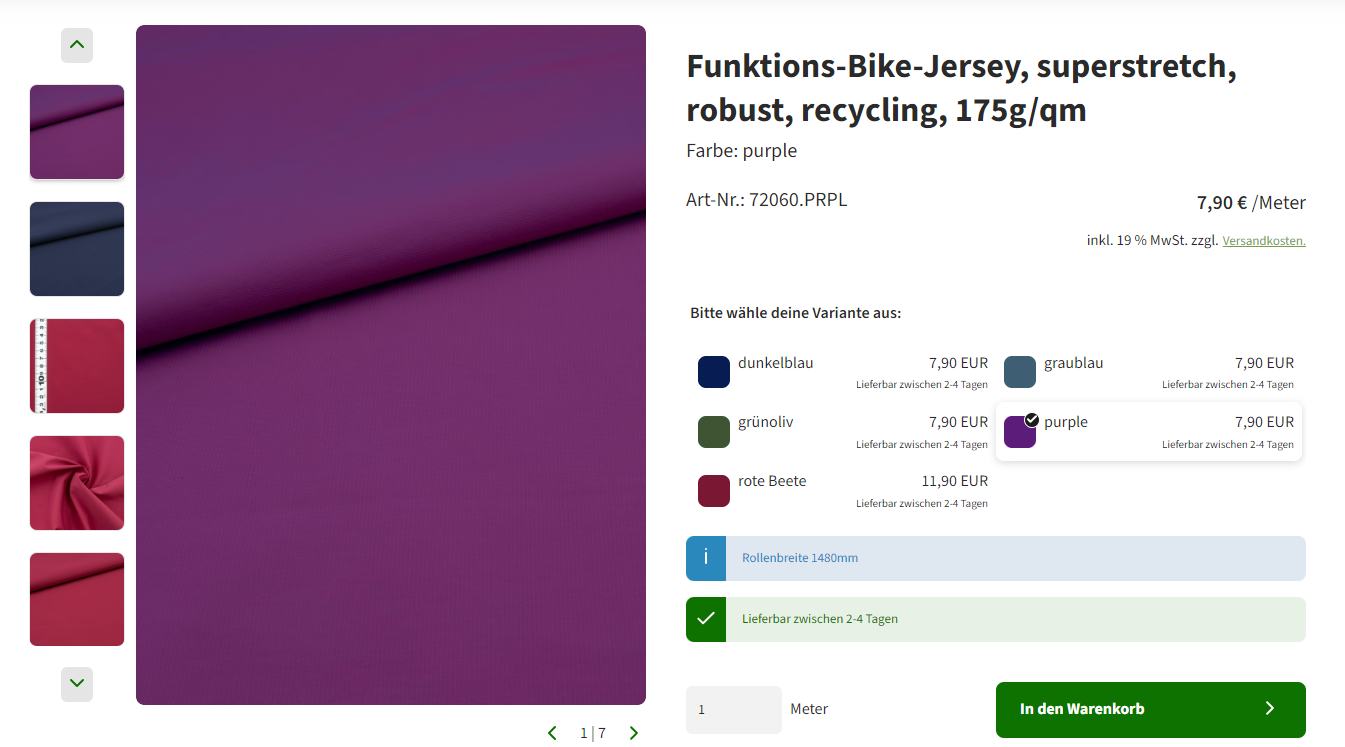
Task: Click the large purple fabric main image
Action: 391,365
